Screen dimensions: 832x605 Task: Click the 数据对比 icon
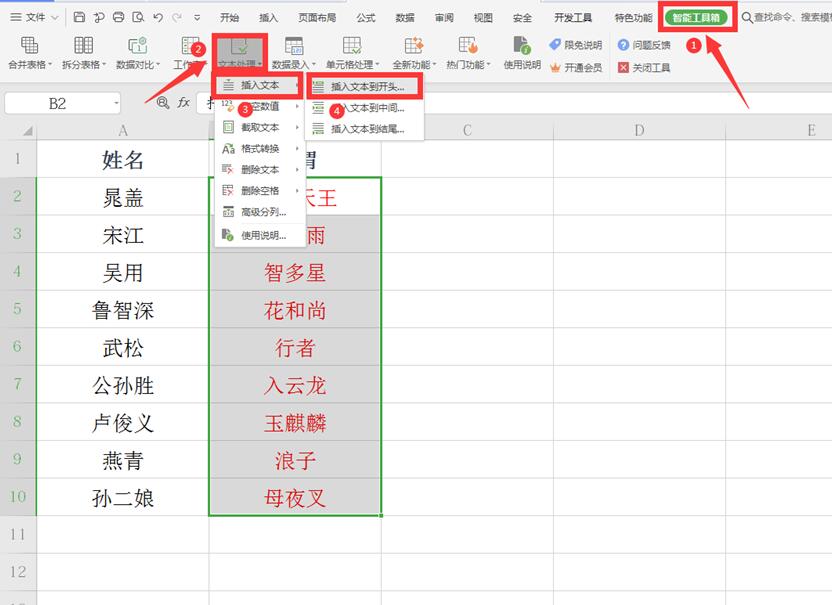pyautogui.click(x=137, y=46)
